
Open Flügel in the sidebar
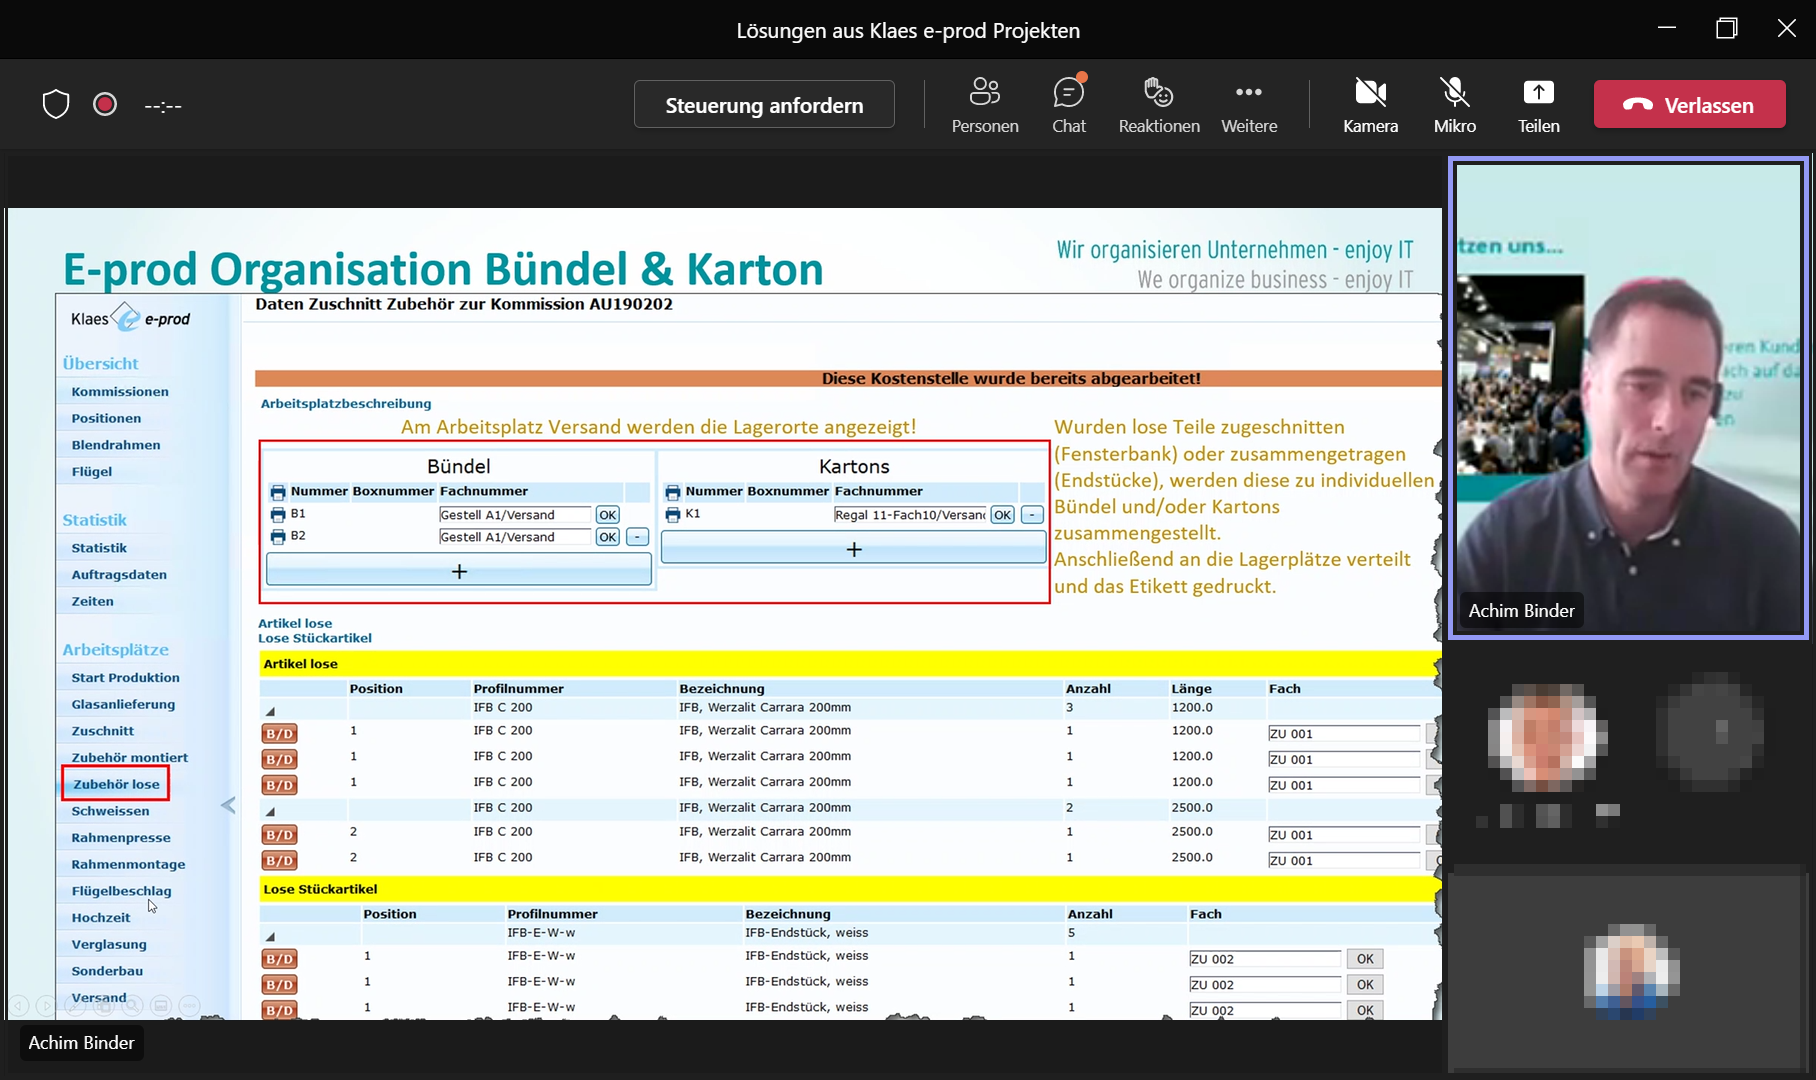point(92,472)
